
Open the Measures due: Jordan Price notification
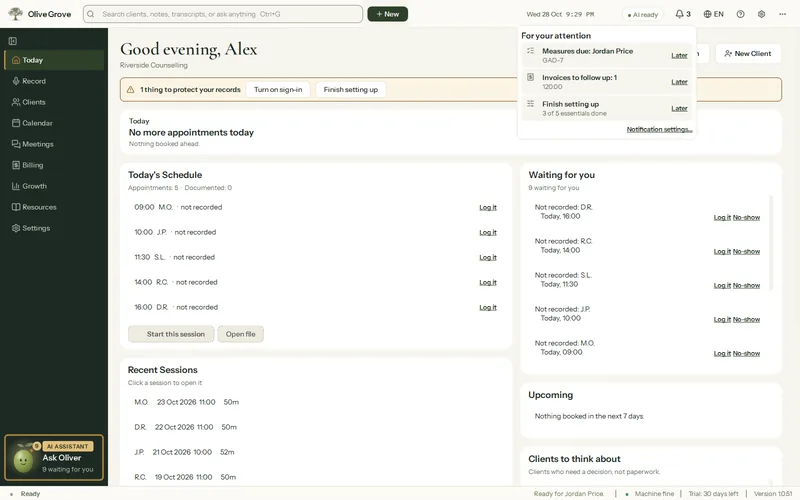coord(607,55)
